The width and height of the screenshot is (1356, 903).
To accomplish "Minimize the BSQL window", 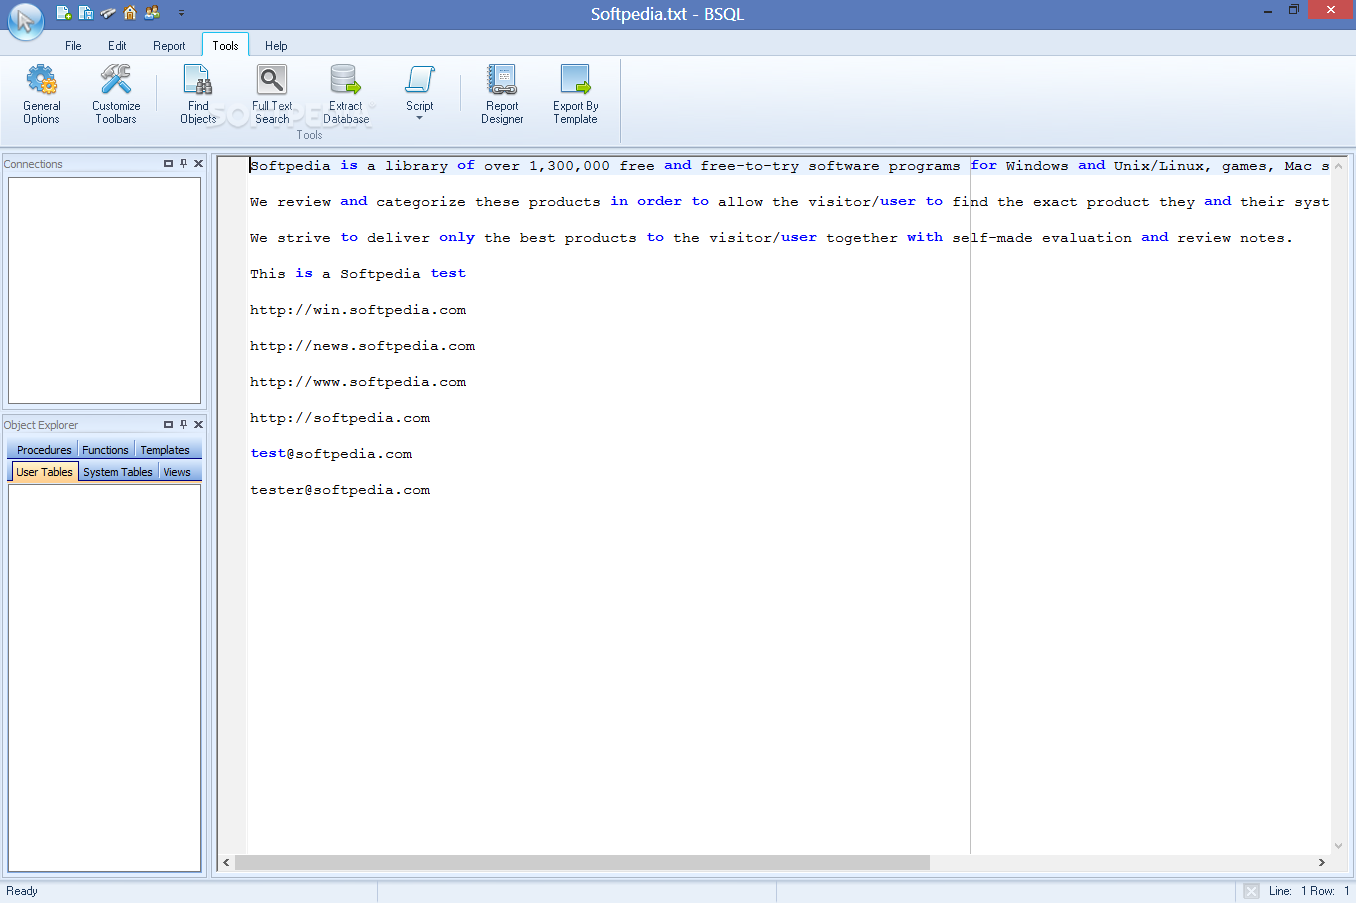I will pyautogui.click(x=1268, y=10).
